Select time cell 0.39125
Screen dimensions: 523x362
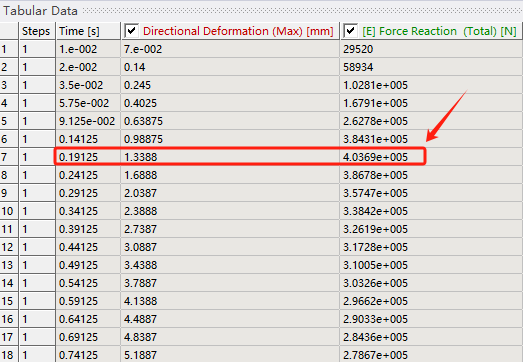[88, 230]
